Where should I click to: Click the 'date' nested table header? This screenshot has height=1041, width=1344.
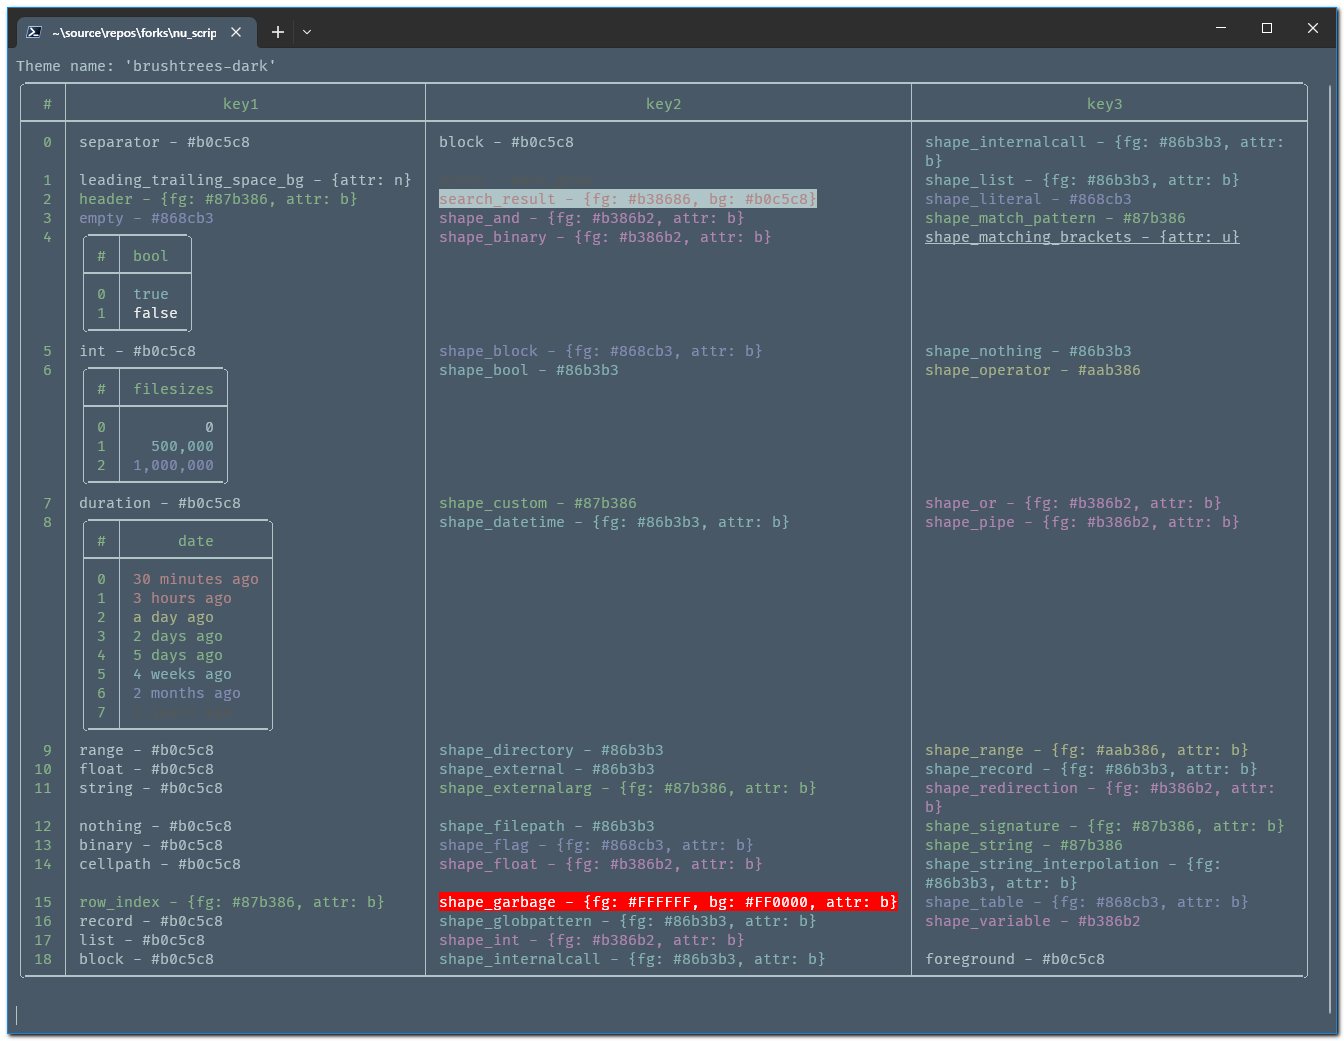point(196,541)
